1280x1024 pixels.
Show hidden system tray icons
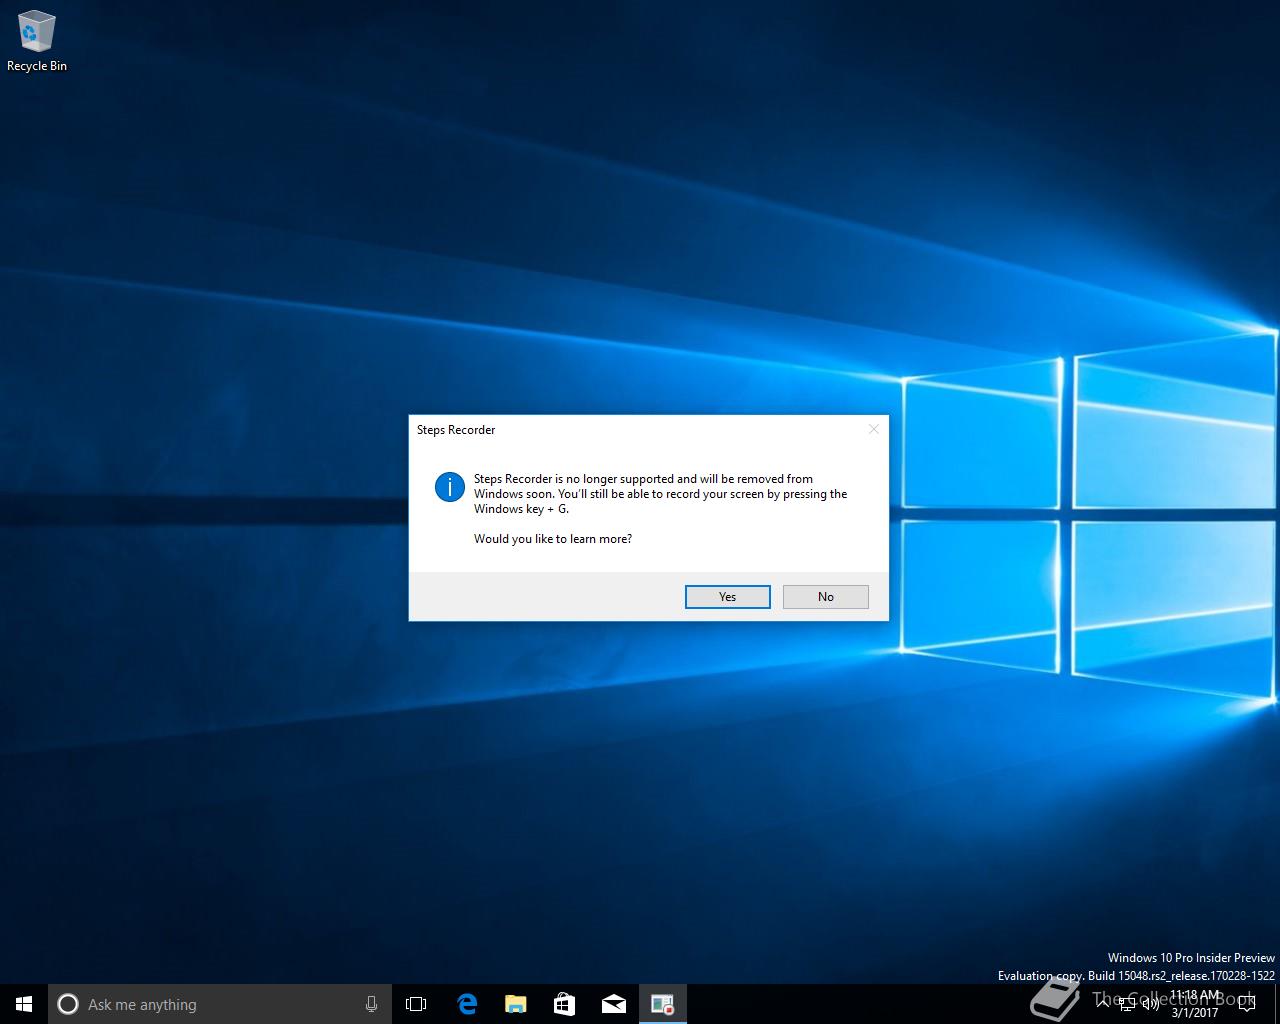(1102, 1004)
